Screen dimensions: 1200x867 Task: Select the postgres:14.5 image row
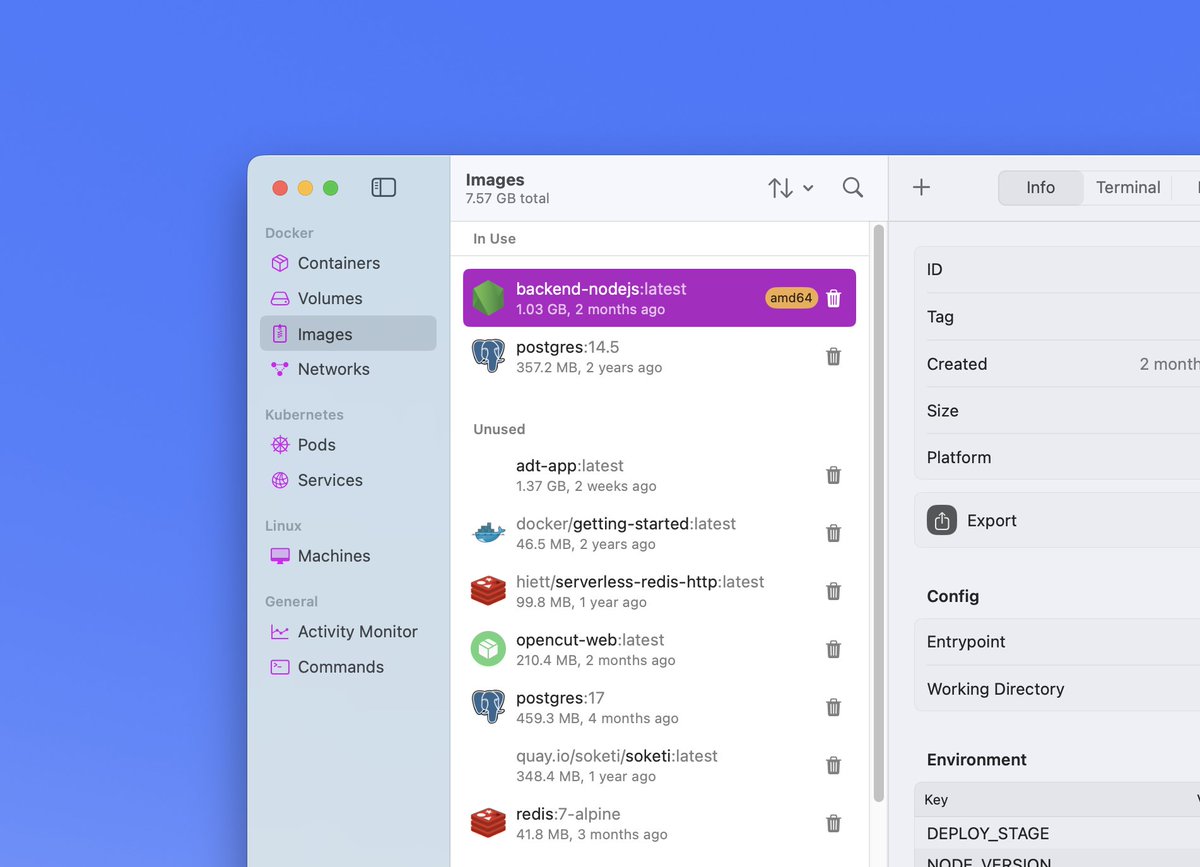click(x=659, y=356)
